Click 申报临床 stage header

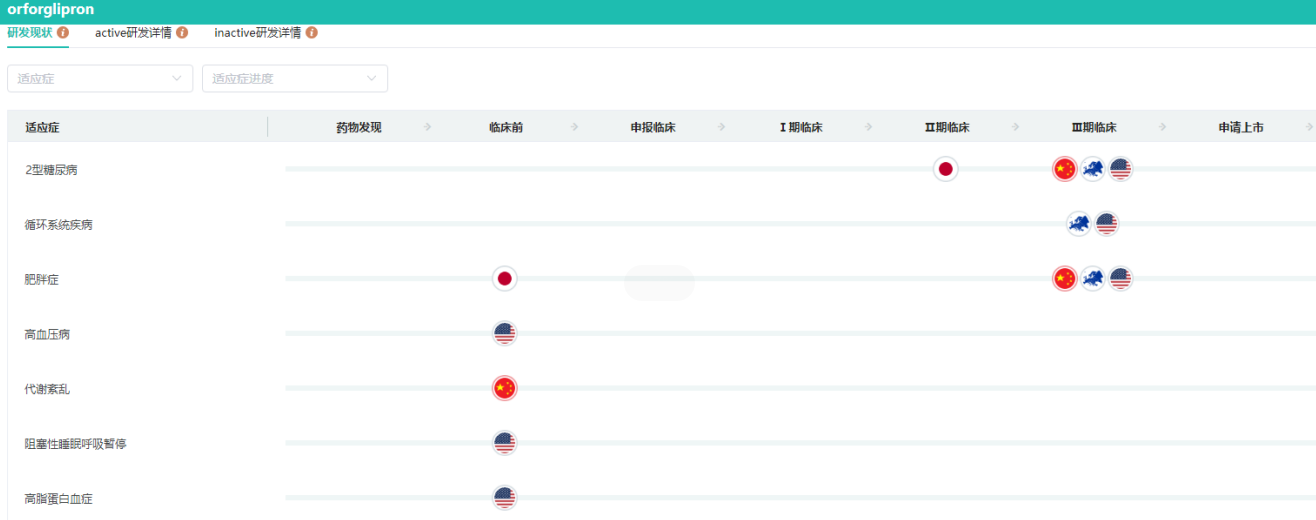coord(652,127)
